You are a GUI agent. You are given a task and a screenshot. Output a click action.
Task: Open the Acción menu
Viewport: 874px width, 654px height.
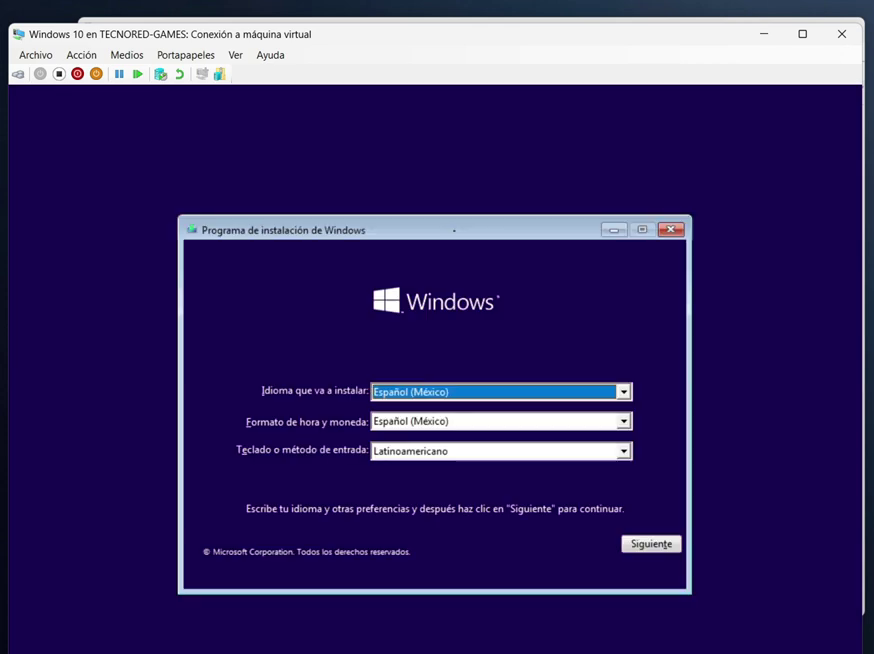pos(81,55)
